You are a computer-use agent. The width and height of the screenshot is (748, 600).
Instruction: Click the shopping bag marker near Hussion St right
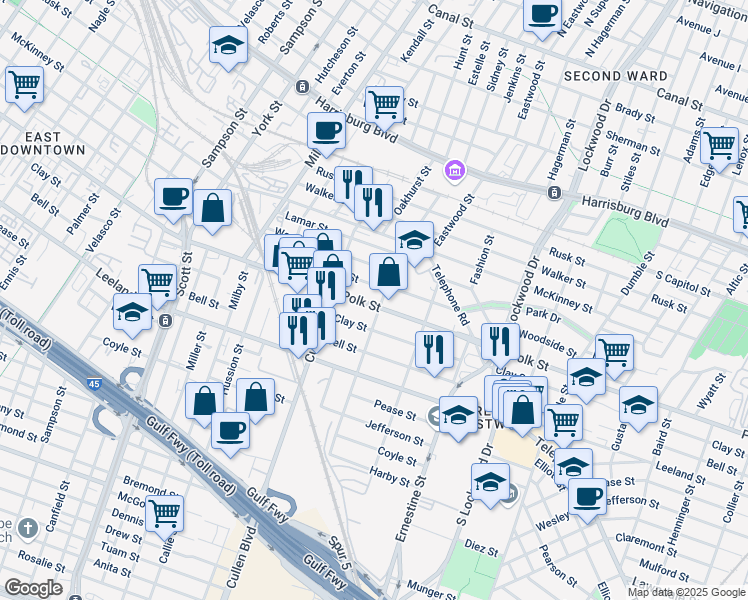tap(256, 401)
